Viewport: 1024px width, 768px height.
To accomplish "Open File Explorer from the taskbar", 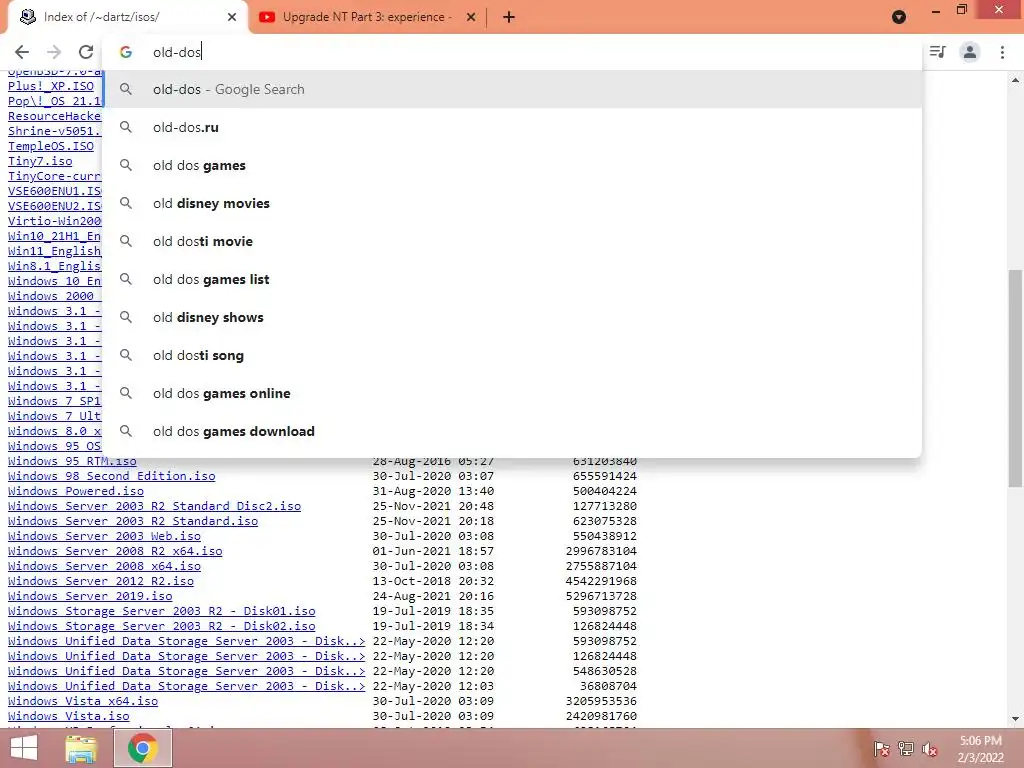I will pos(80,748).
